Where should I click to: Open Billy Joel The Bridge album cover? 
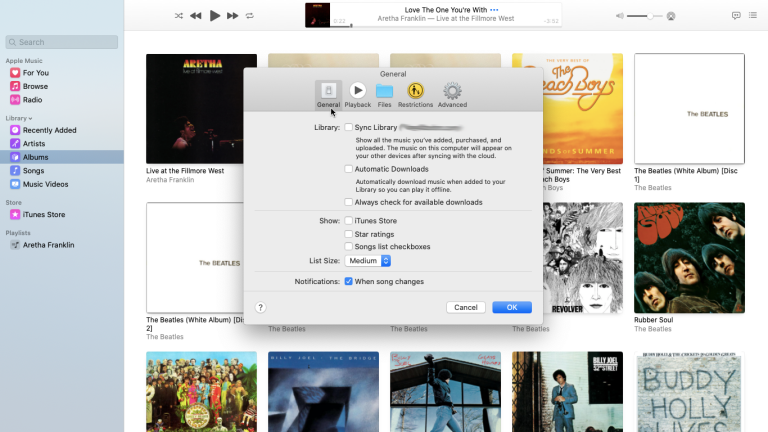pyautogui.click(x=323, y=392)
